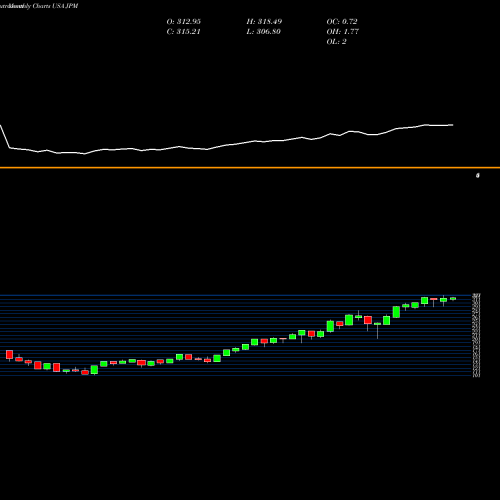Click the 'Charts USA JPM' title text

(55, 6)
